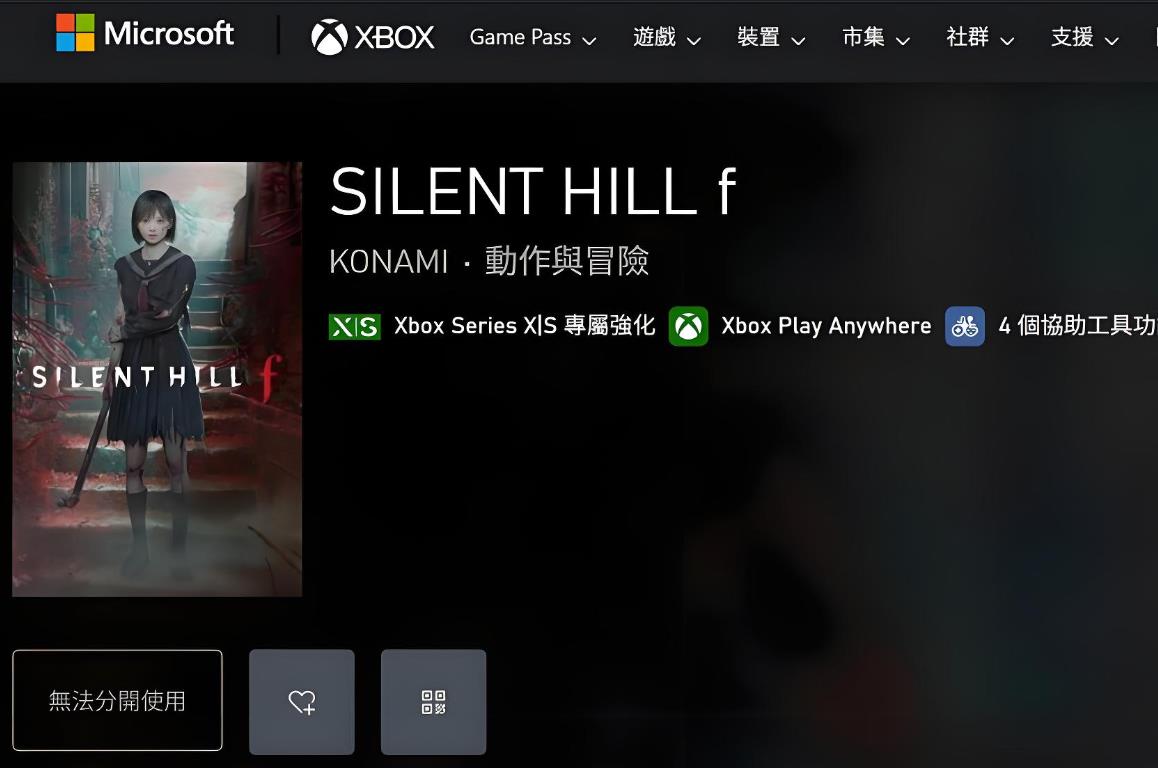Open the KONAMI publisher link
This screenshot has height=768, width=1158.
coord(388,261)
